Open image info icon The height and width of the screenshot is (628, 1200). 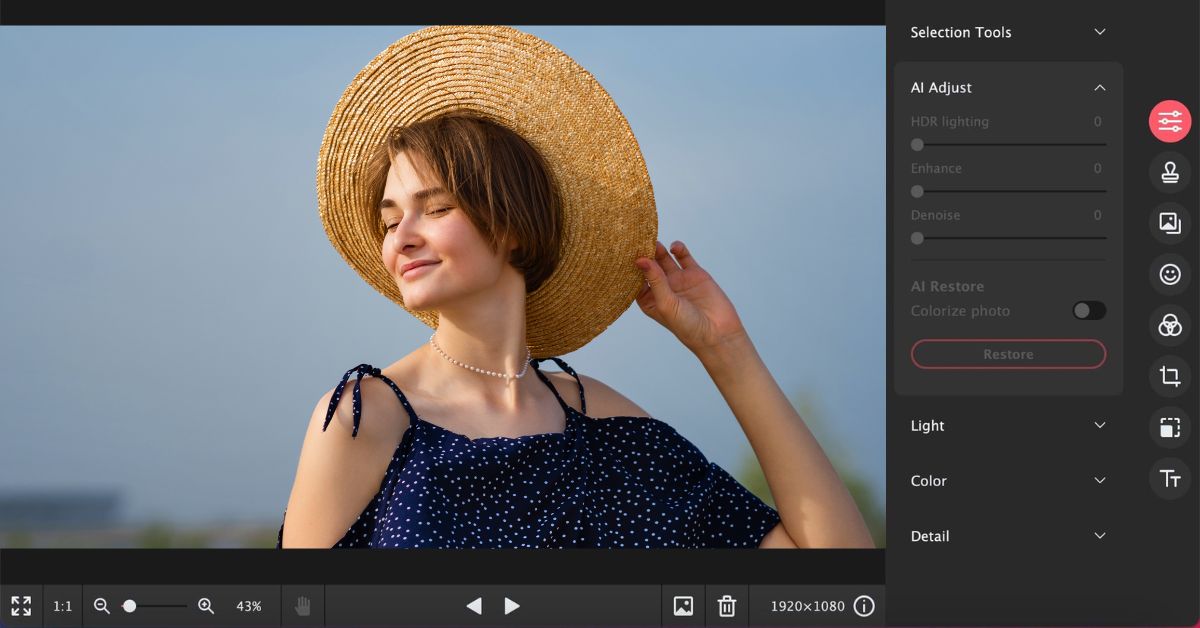click(x=864, y=606)
